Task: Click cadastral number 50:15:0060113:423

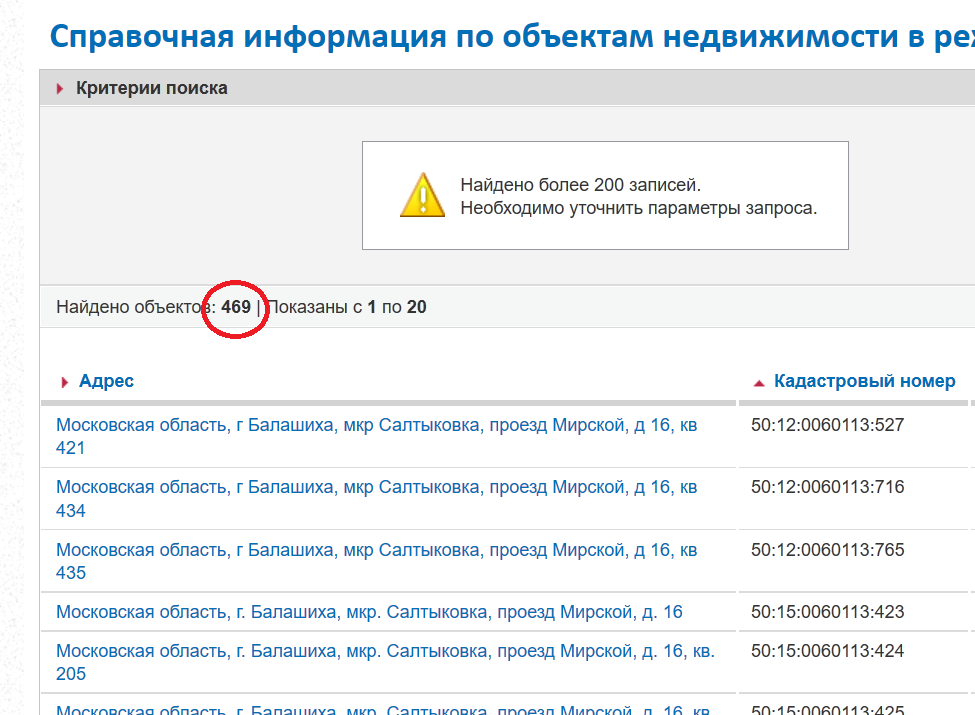Action: [827, 612]
